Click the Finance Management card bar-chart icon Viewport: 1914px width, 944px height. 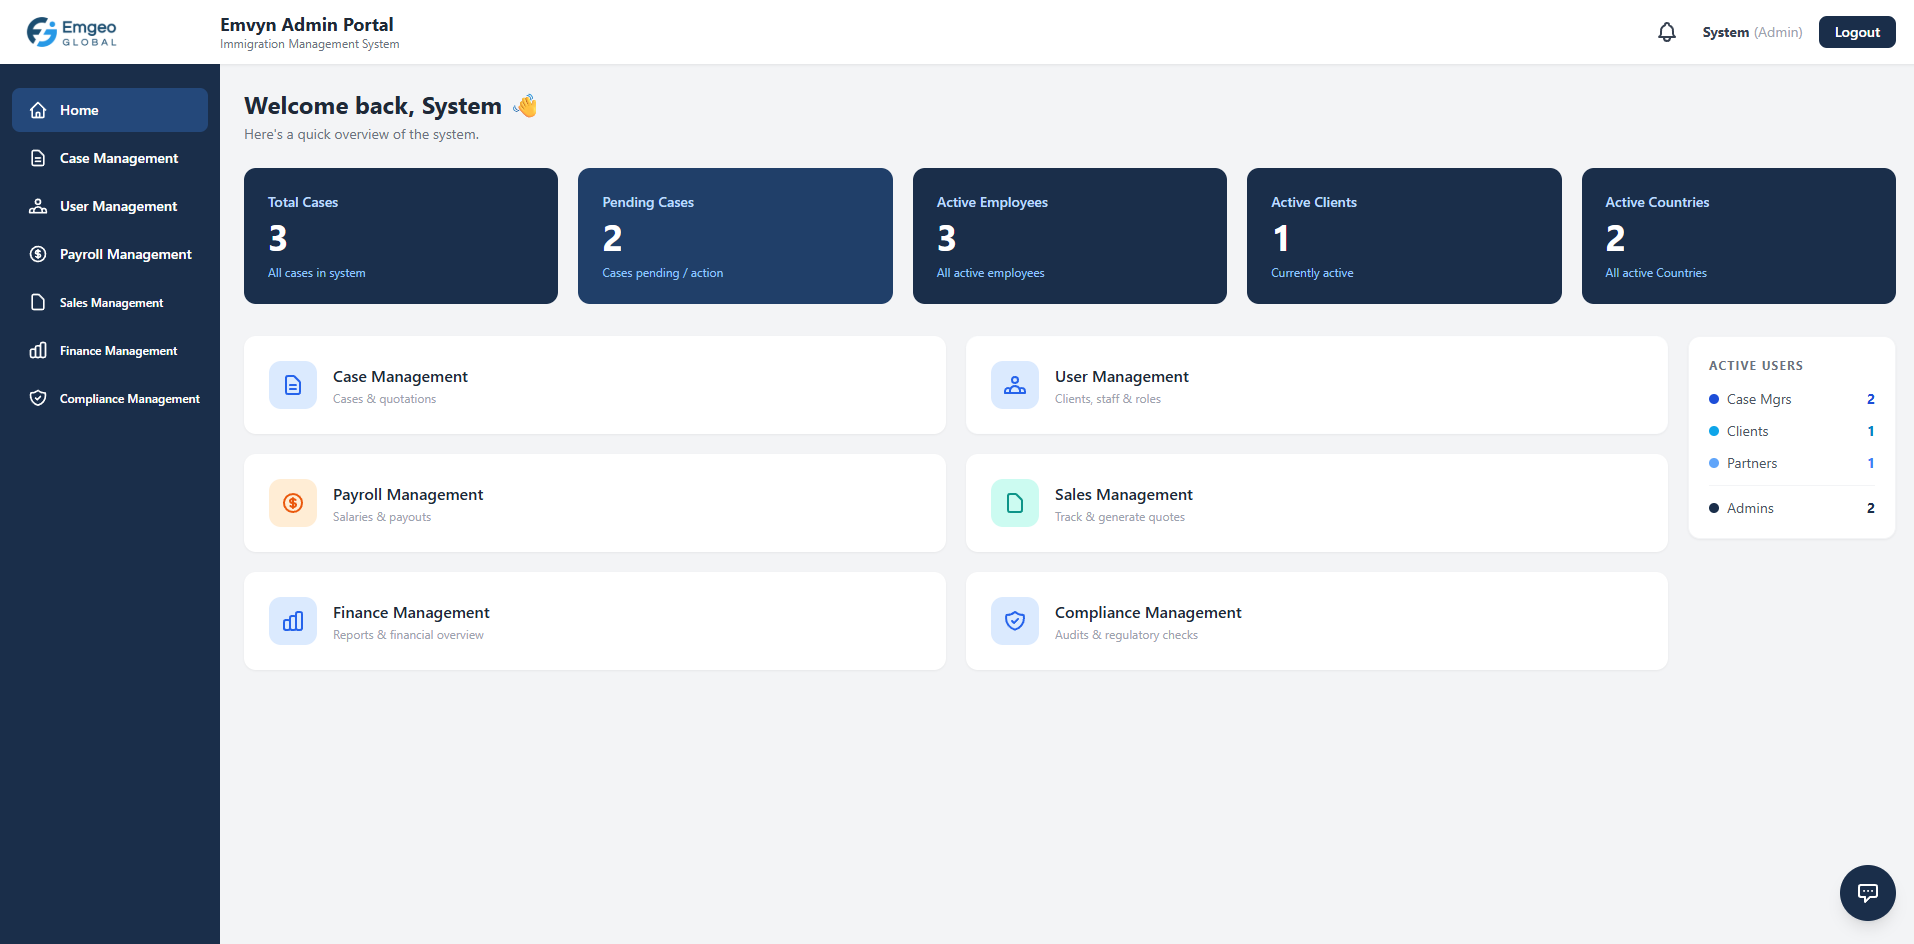293,621
